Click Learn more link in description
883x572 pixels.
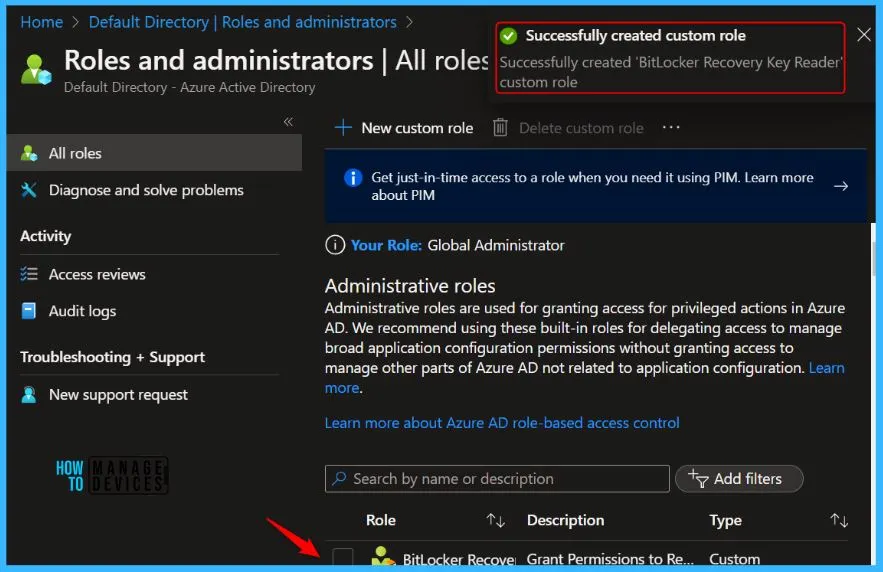[826, 368]
